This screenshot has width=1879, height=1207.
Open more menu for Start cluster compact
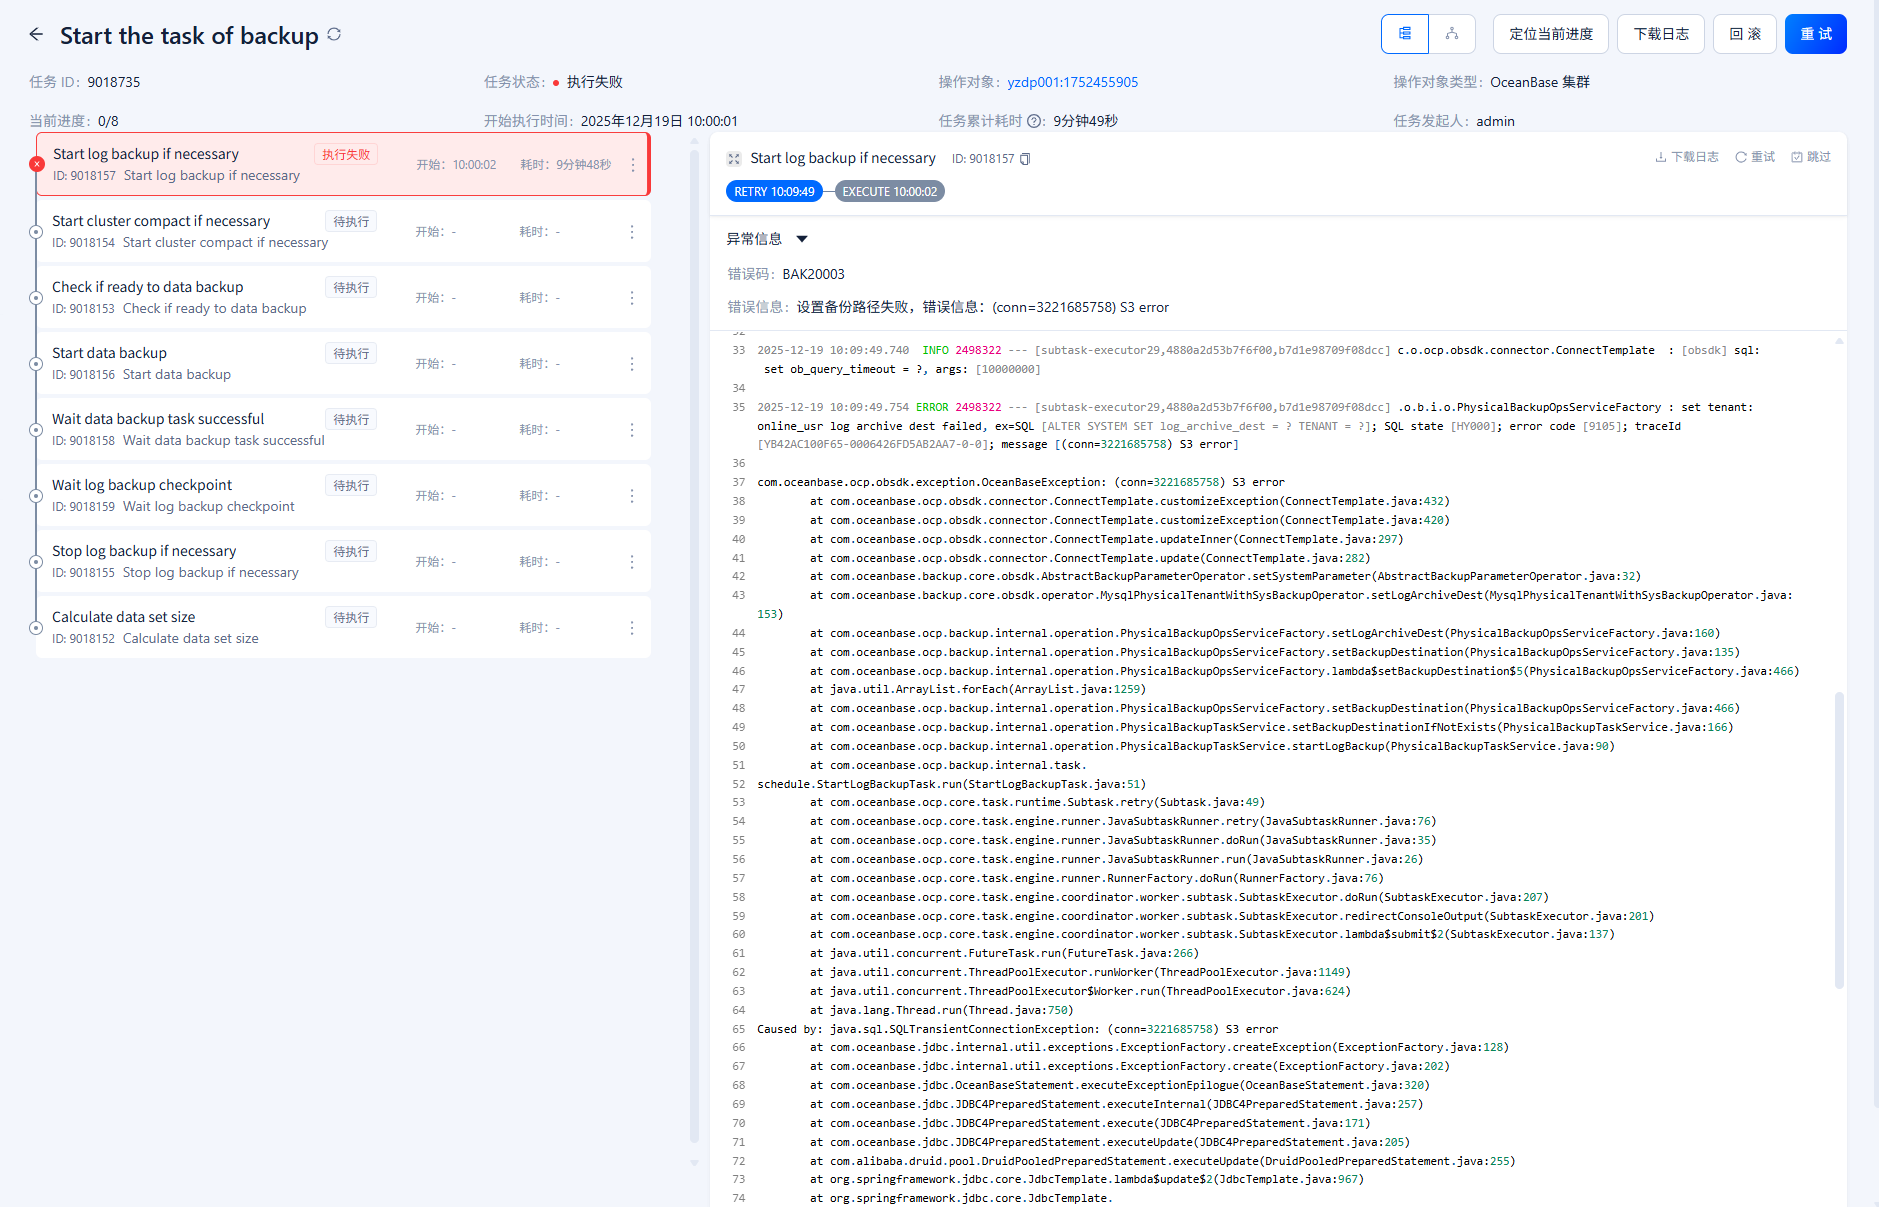point(632,232)
